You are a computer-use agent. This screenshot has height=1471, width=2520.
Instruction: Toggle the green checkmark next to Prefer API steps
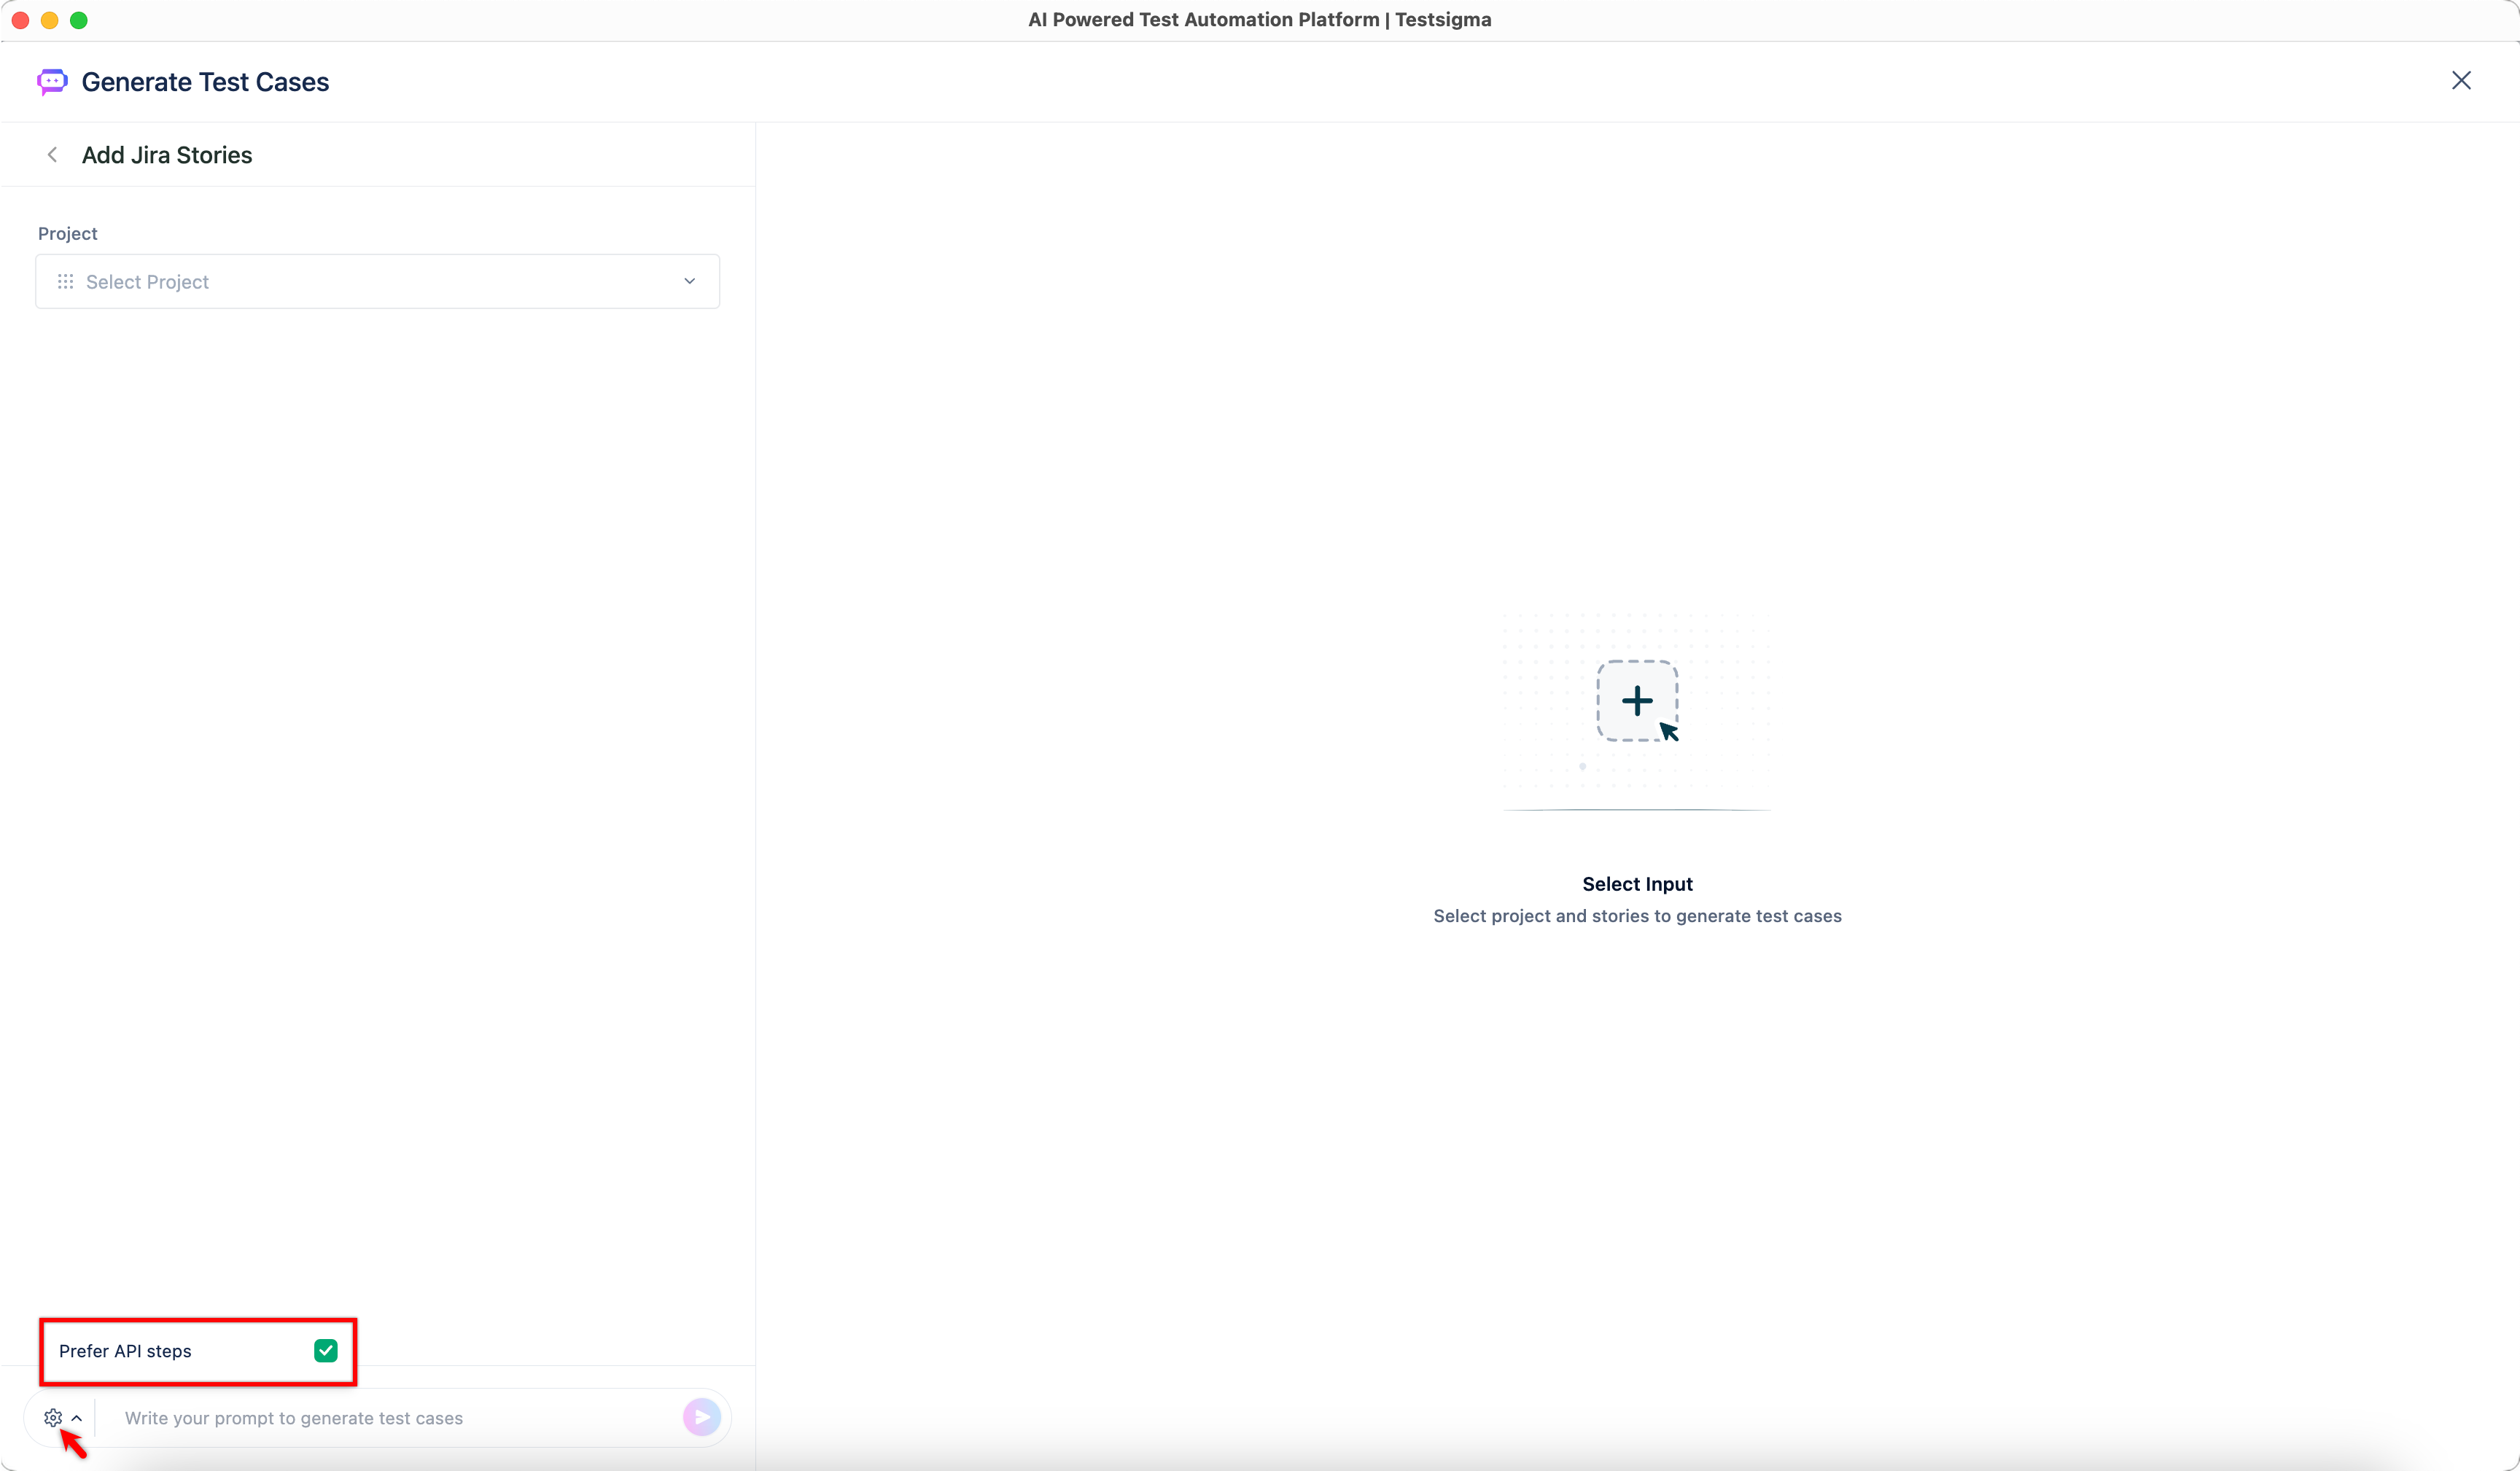pyautogui.click(x=325, y=1350)
